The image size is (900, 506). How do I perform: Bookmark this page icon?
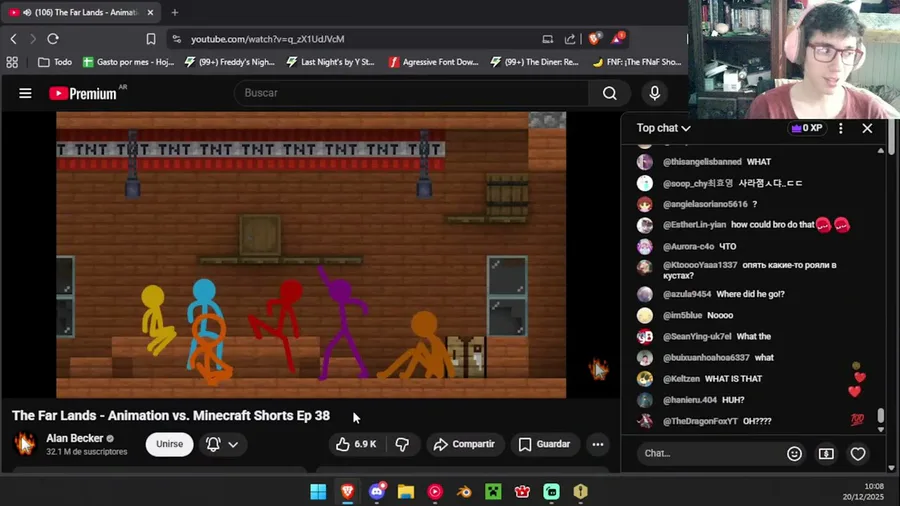point(151,39)
